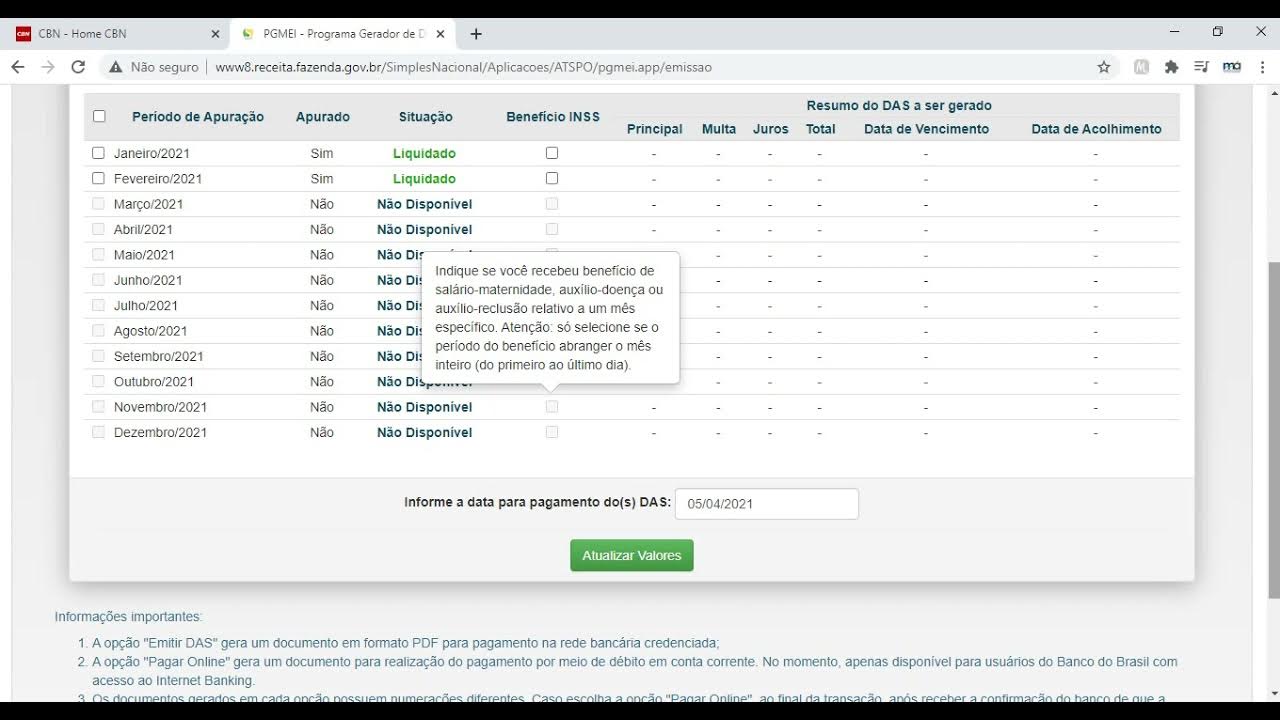
Task: Click the Multa column header
Action: (719, 129)
